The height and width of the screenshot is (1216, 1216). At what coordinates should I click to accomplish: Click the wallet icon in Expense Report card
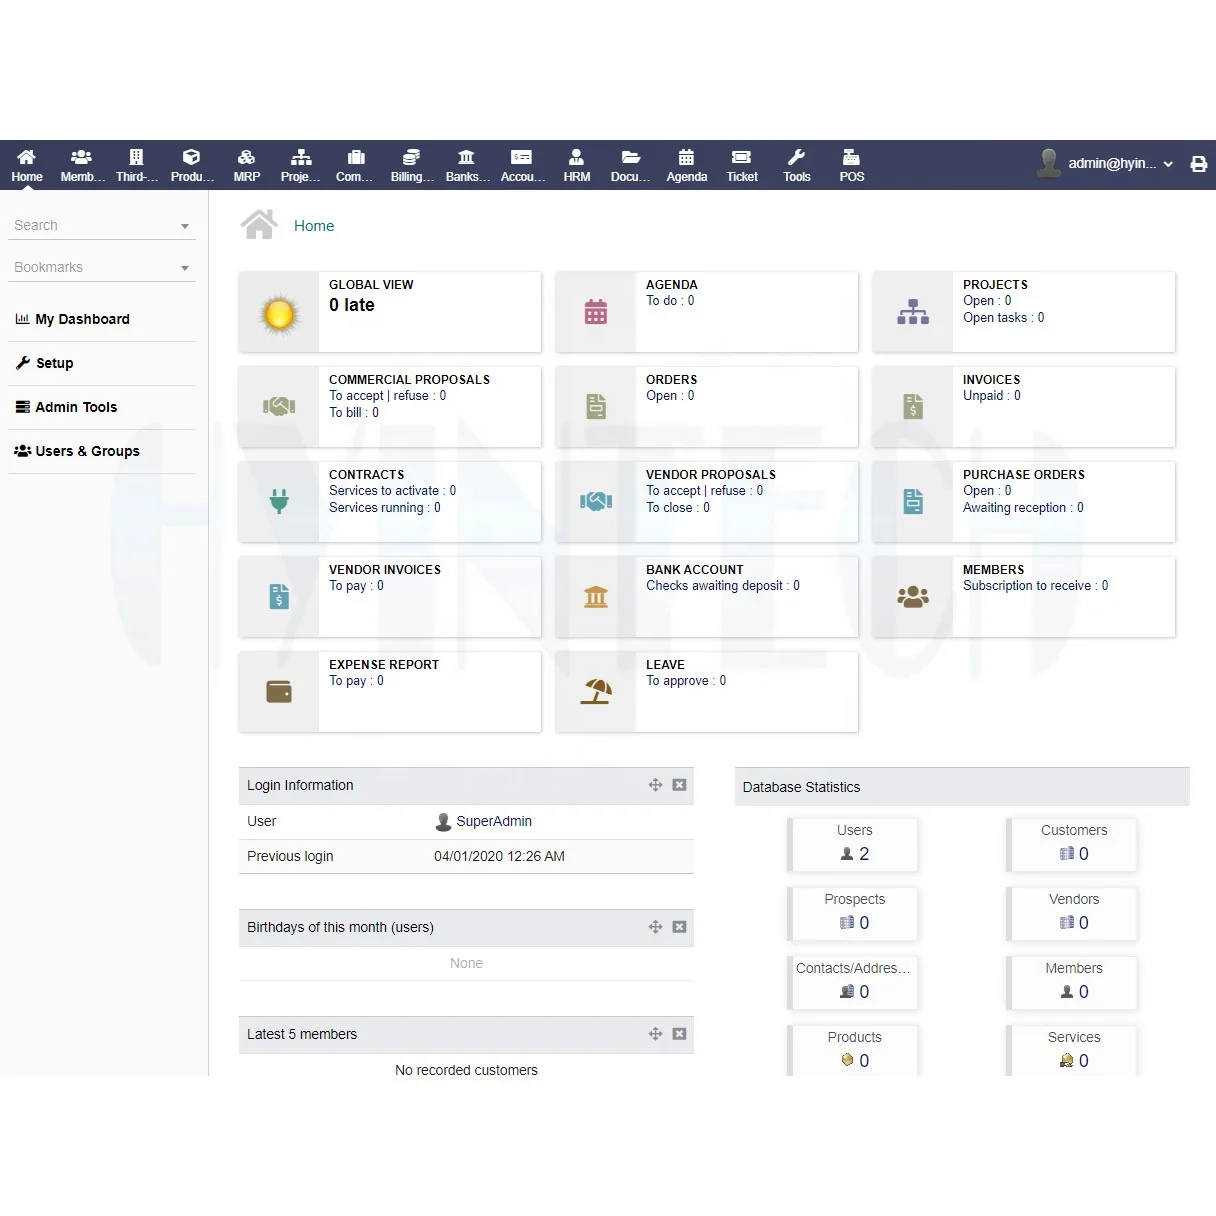click(279, 692)
